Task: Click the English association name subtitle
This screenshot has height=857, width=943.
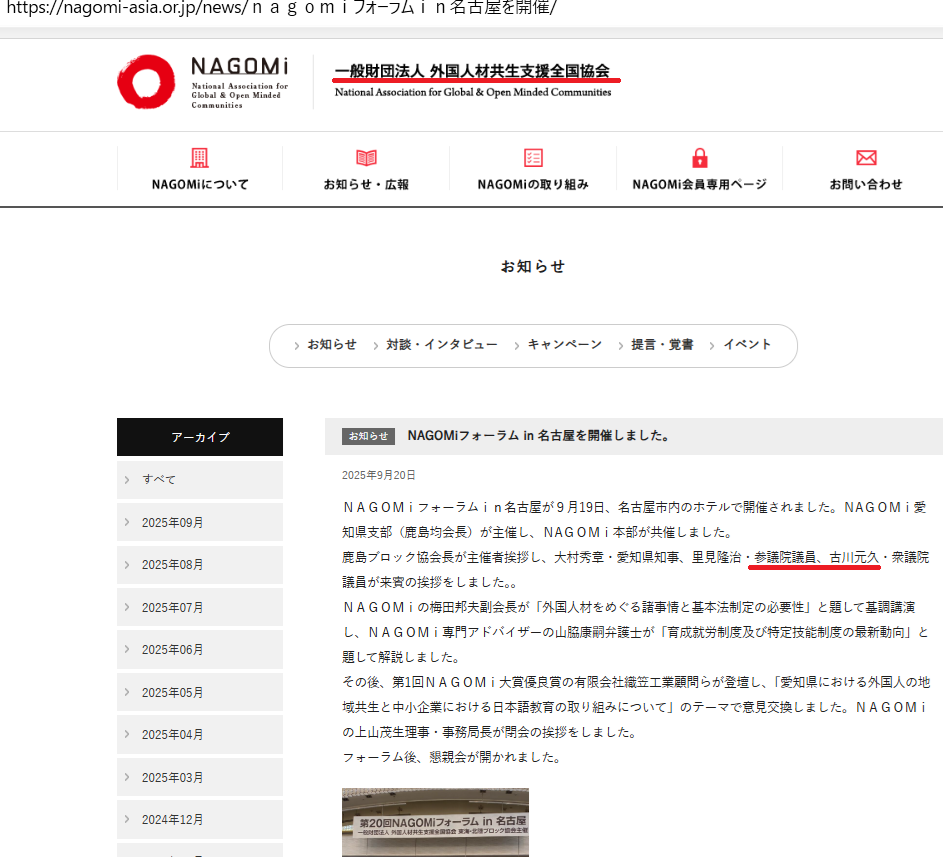Action: click(473, 92)
